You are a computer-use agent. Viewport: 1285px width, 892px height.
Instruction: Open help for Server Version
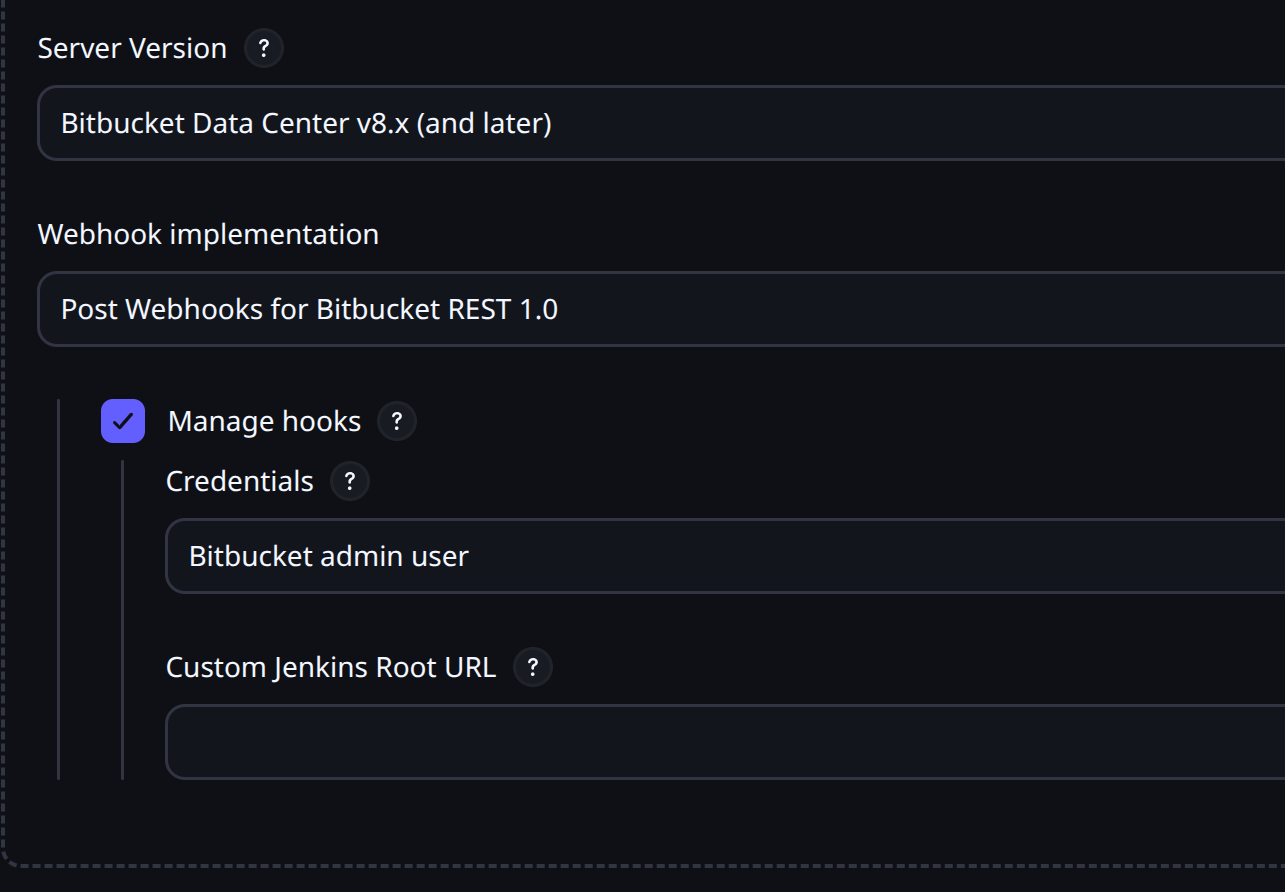264,48
